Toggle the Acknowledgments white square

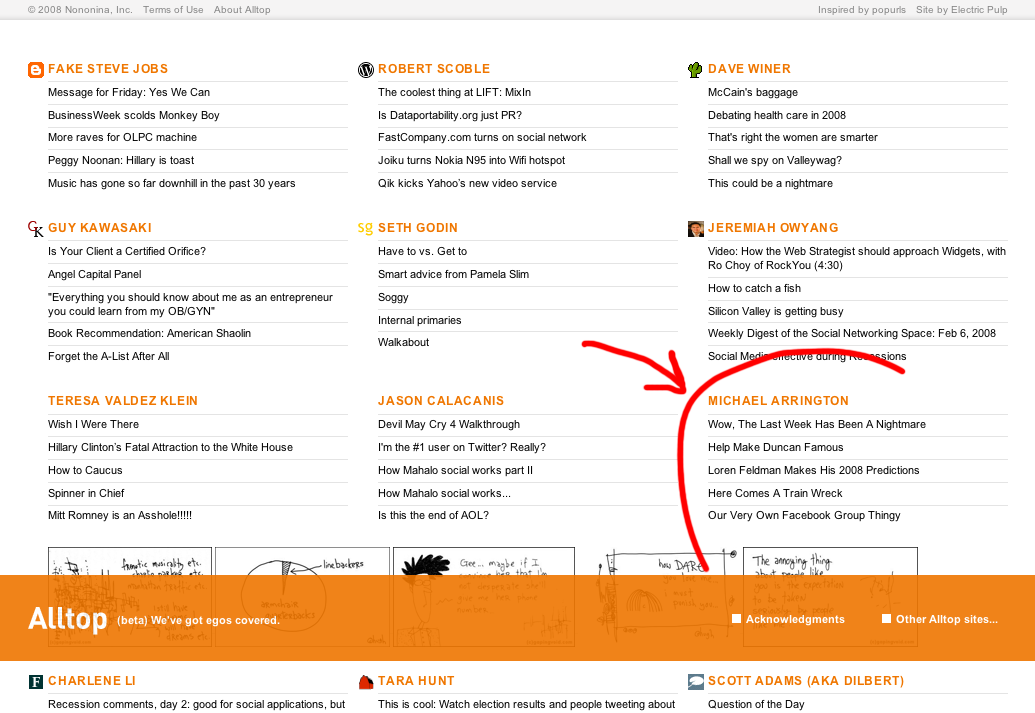[x=737, y=619]
